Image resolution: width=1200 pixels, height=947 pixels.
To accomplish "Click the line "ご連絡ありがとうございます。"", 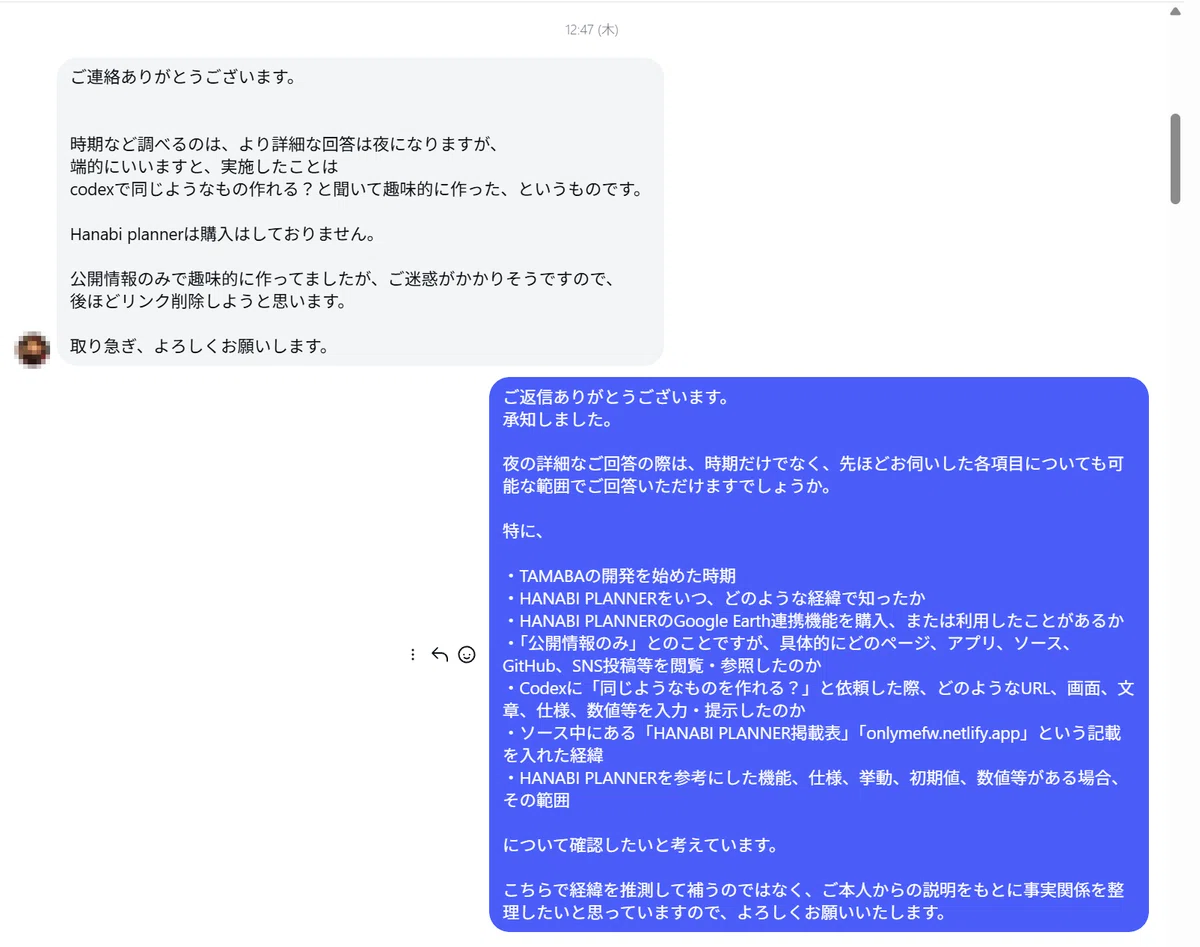I will coord(183,77).
